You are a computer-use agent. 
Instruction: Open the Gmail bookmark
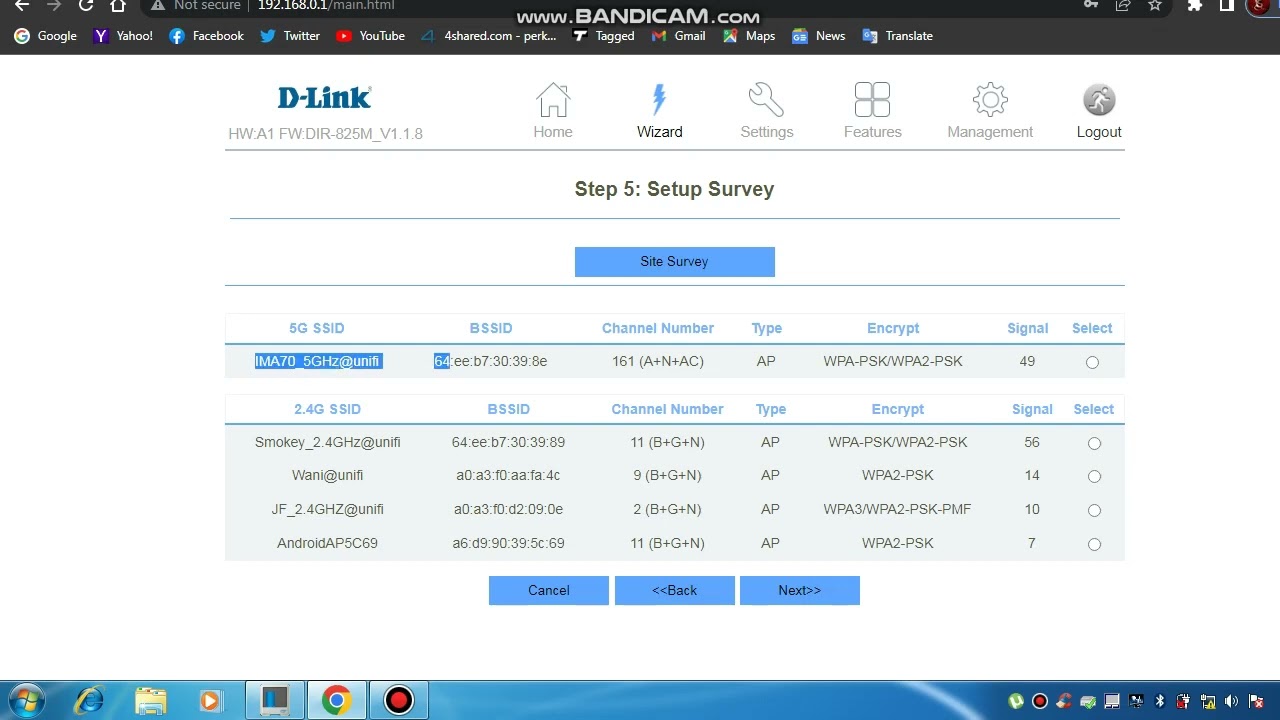click(x=678, y=36)
